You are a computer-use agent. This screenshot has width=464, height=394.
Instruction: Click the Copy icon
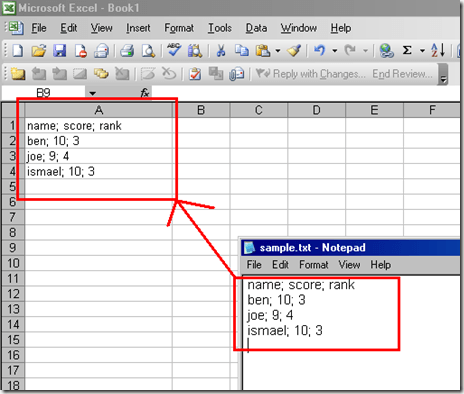(x=242, y=51)
